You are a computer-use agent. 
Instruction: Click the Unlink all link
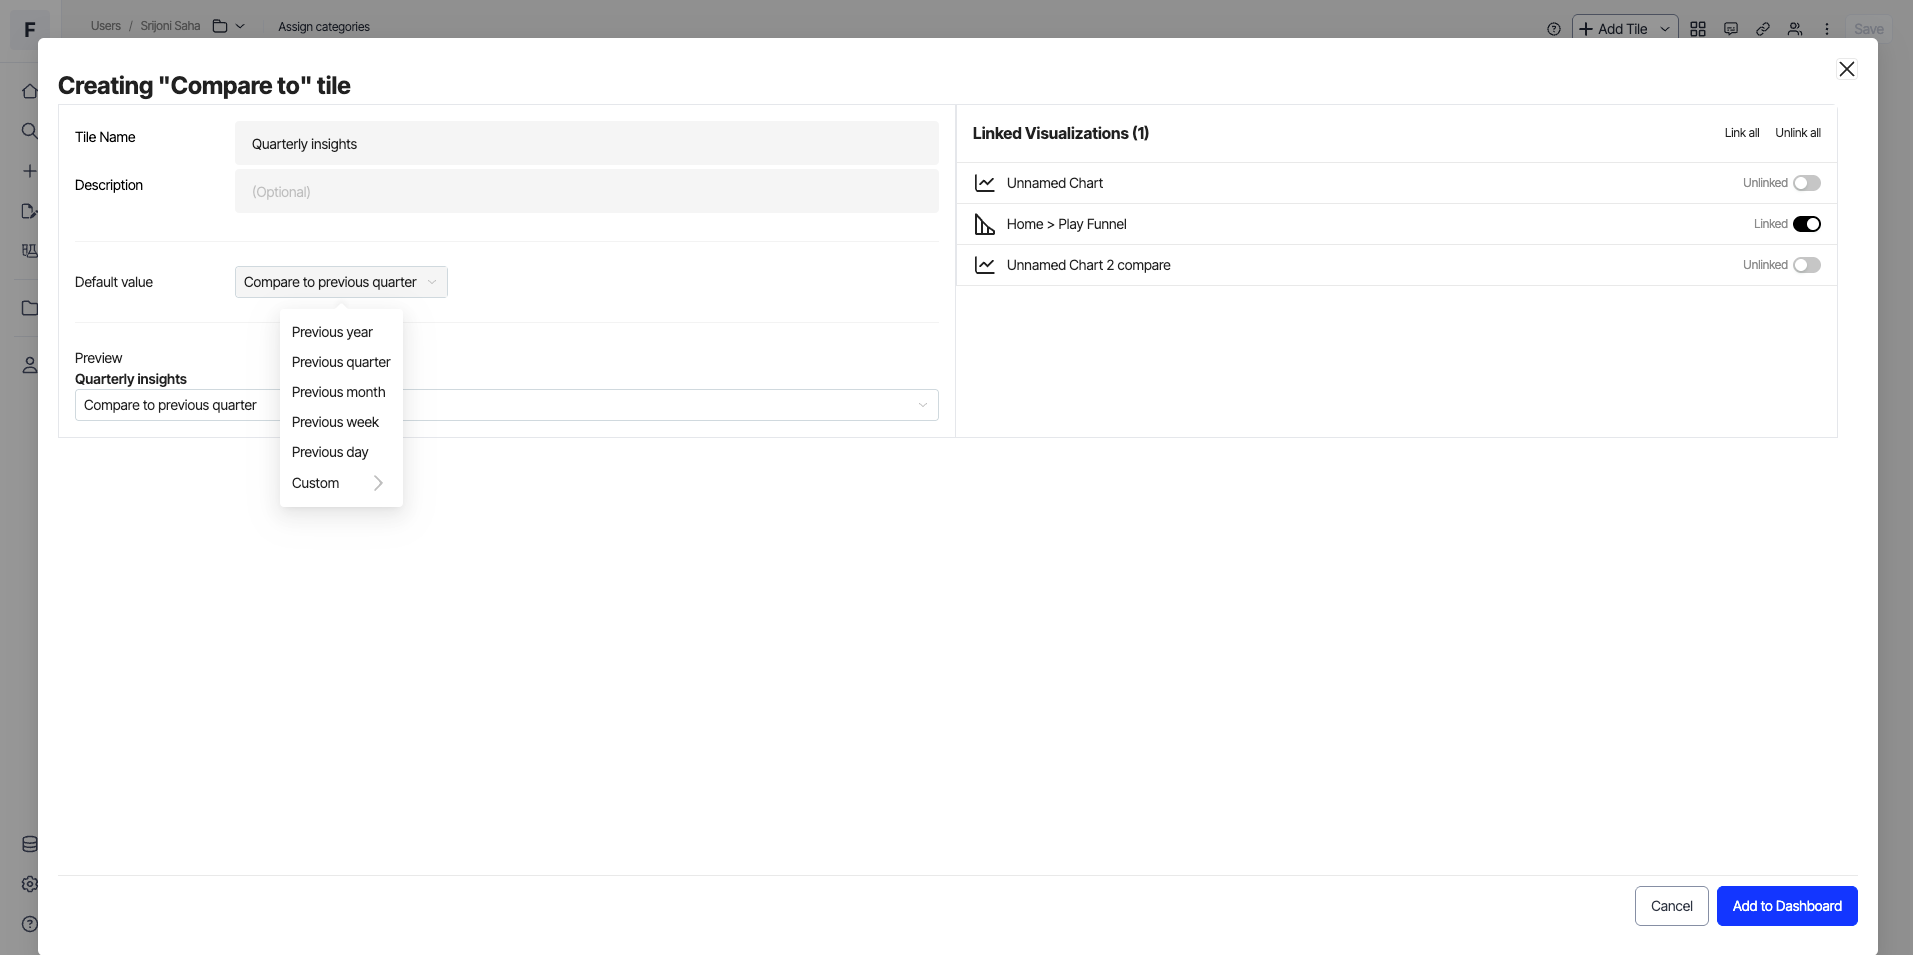click(x=1797, y=133)
